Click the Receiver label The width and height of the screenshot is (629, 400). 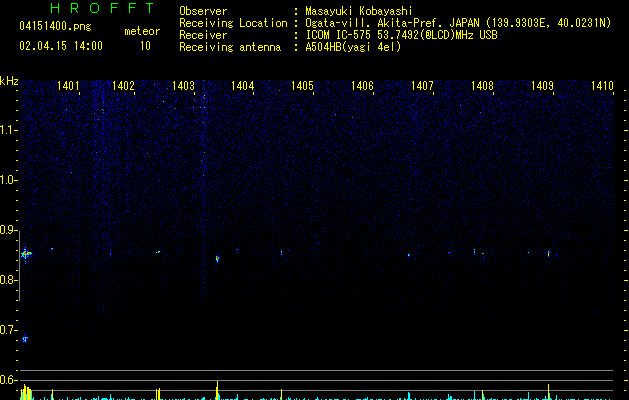point(203,35)
